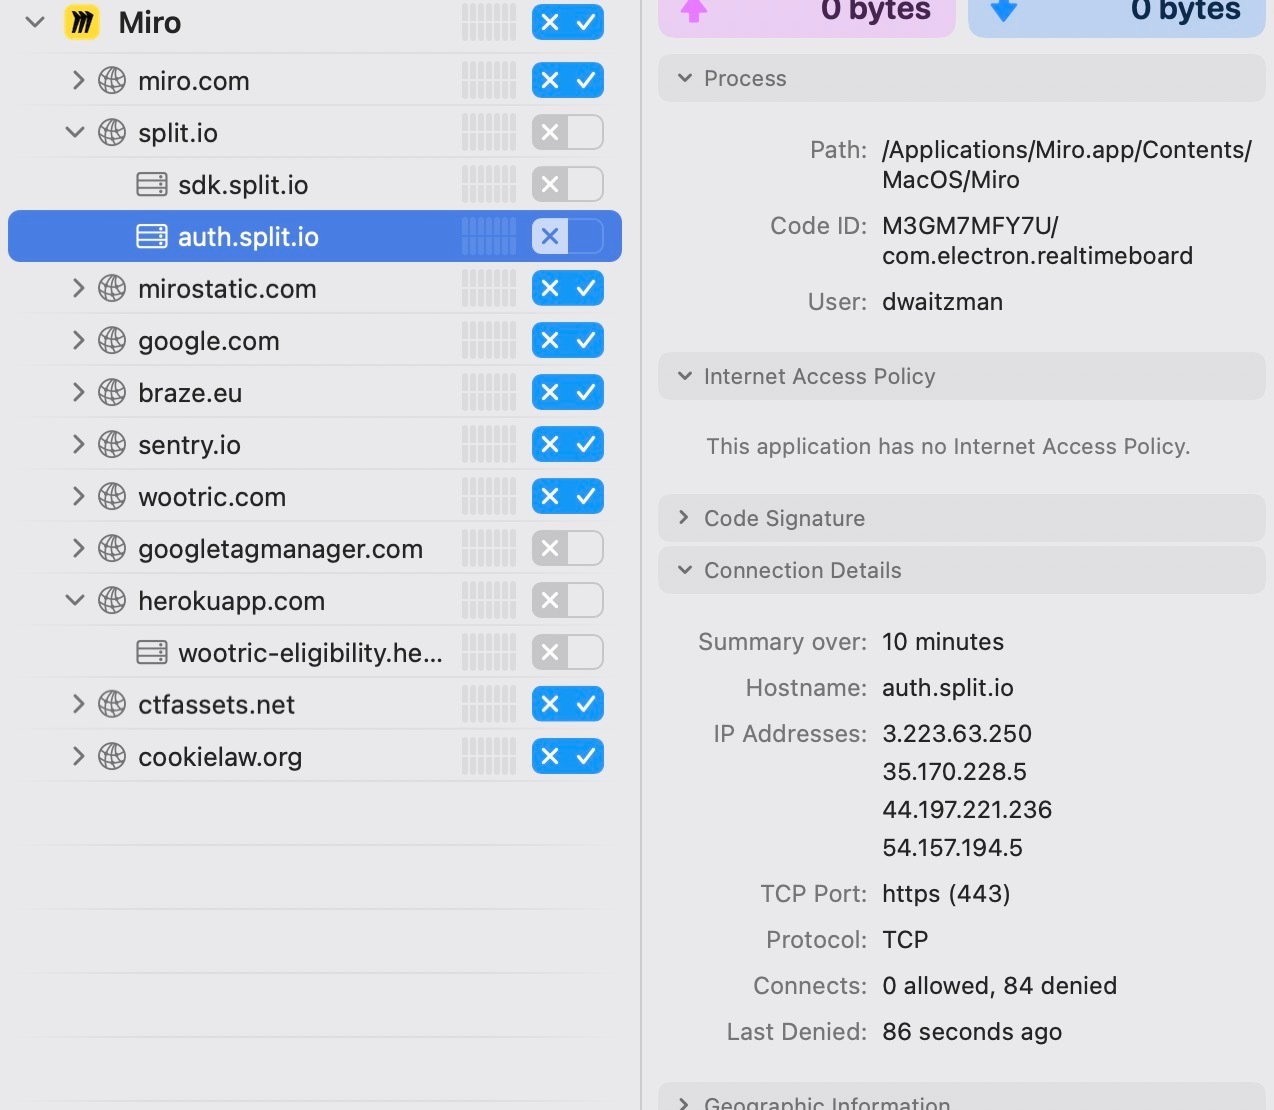Collapse the split.io domain
Image resolution: width=1274 pixels, height=1110 pixels.
(x=75, y=132)
